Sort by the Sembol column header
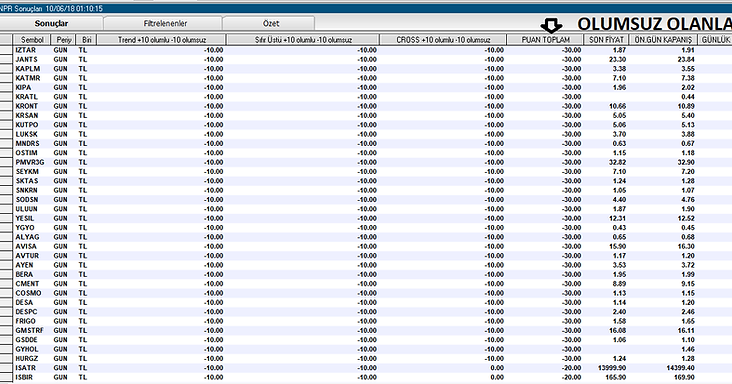This screenshot has width=732, height=384. coord(32,40)
